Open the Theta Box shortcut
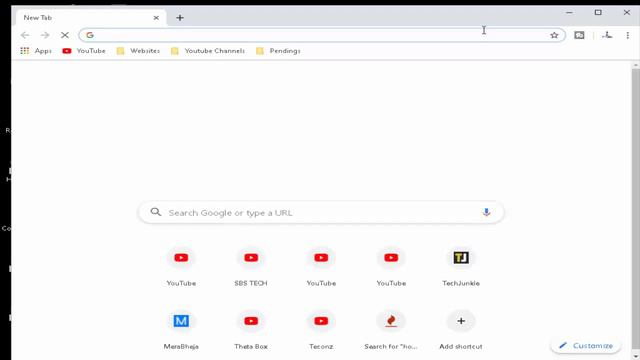 pyautogui.click(x=251, y=330)
